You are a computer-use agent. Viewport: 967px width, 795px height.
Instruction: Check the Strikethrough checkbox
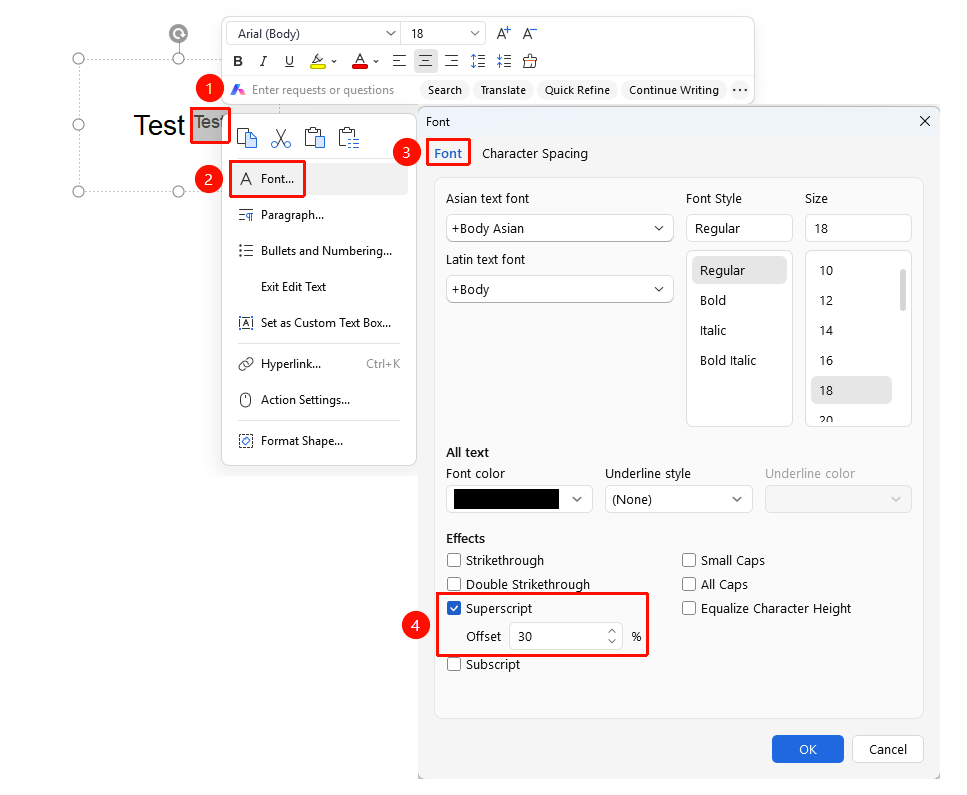tap(454, 560)
